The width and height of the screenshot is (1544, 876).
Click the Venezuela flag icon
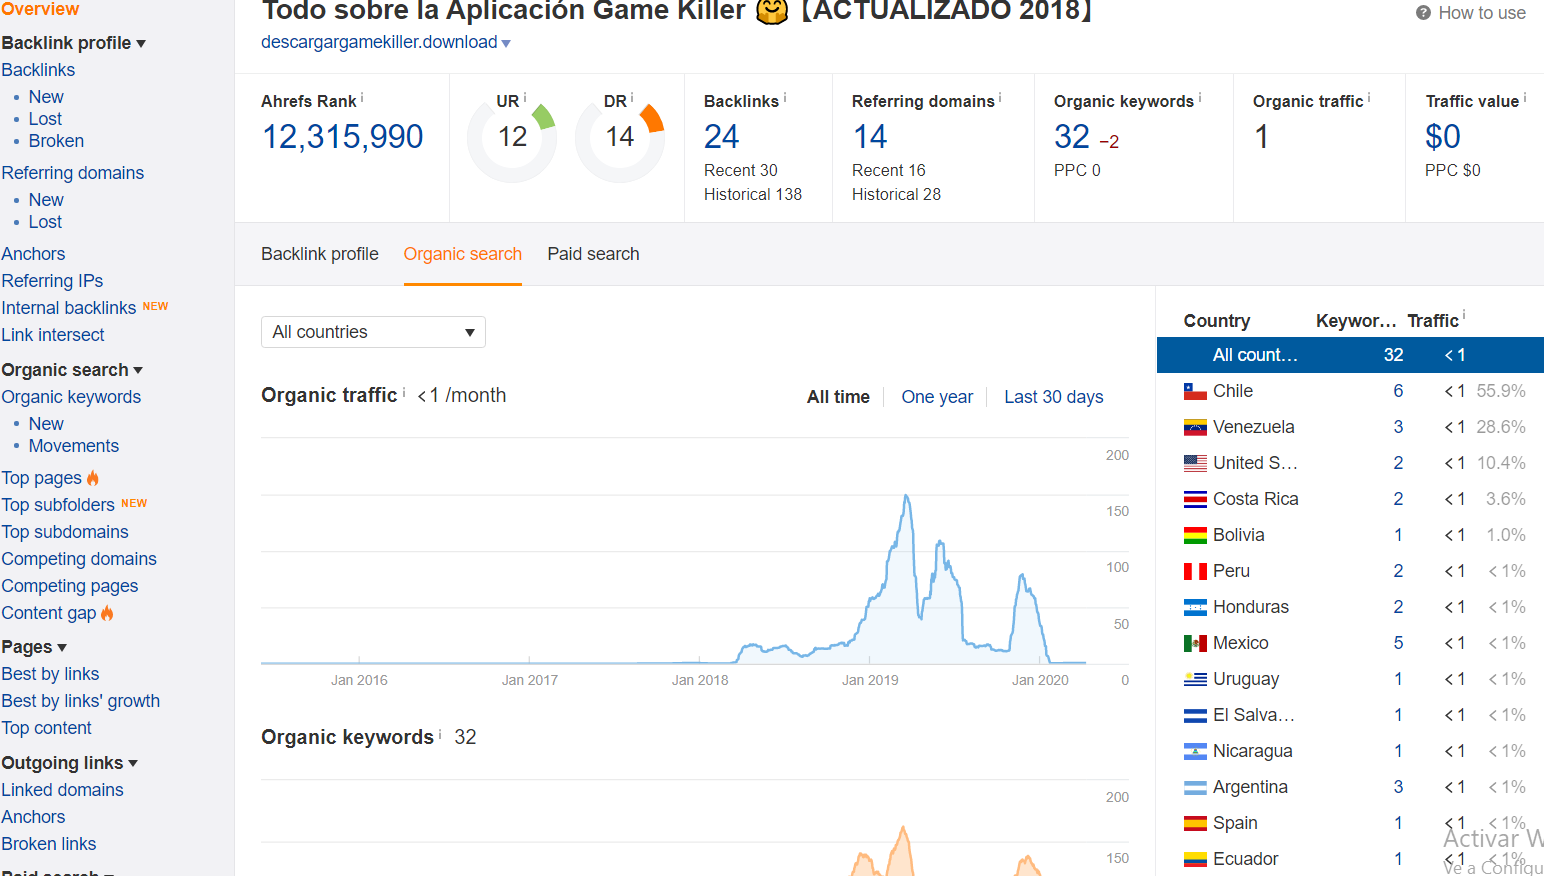(x=1195, y=427)
